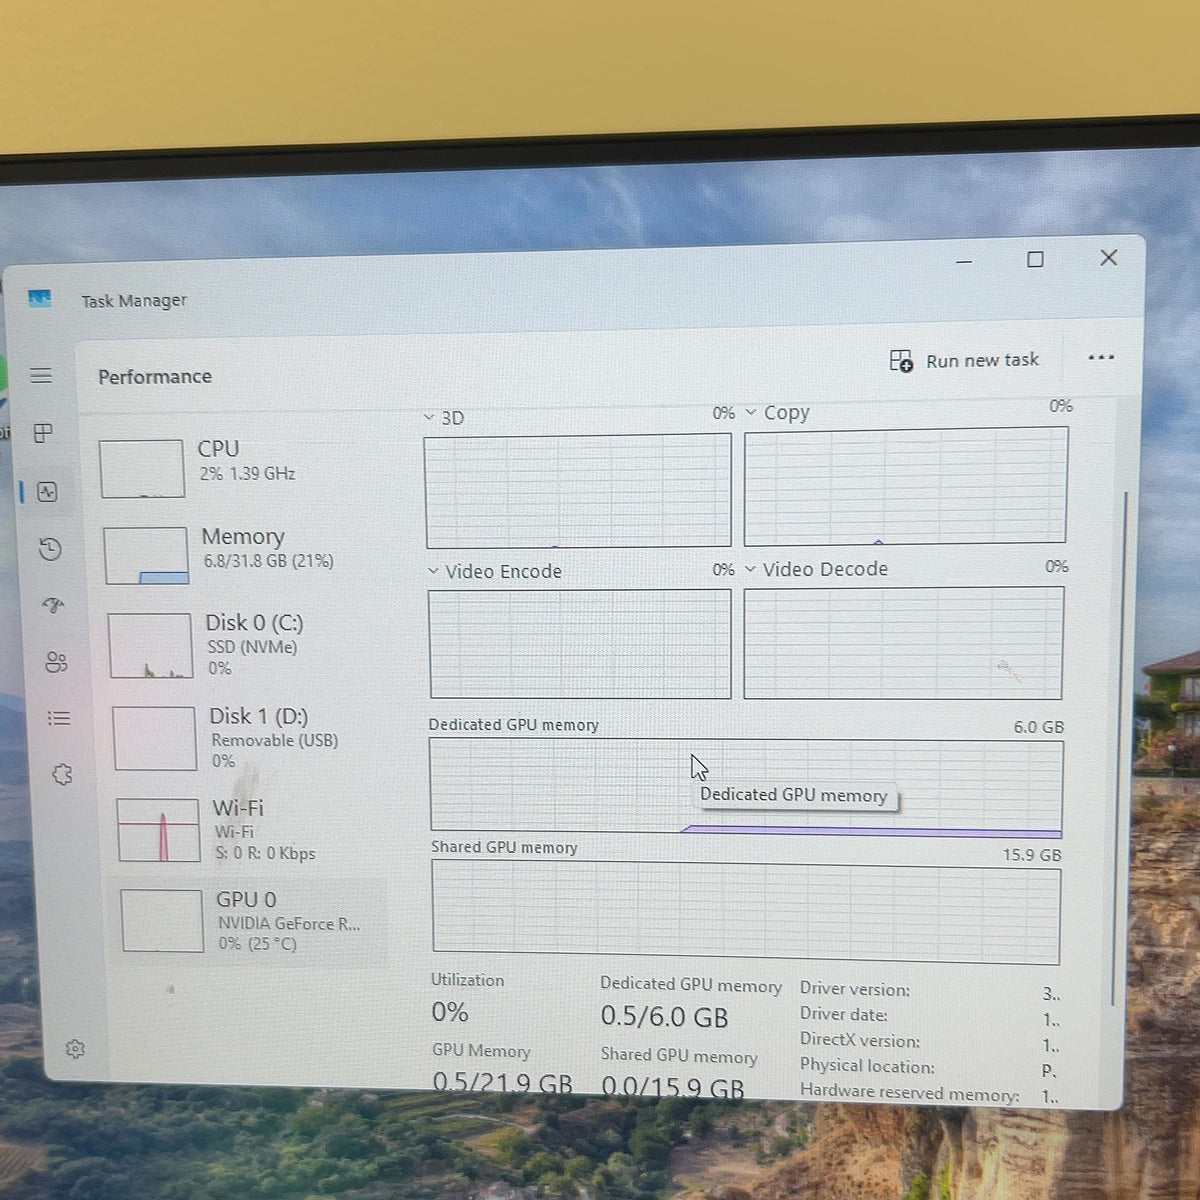Click the Memory mini graph thumbnail
The height and width of the screenshot is (1200, 1200).
[x=146, y=556]
